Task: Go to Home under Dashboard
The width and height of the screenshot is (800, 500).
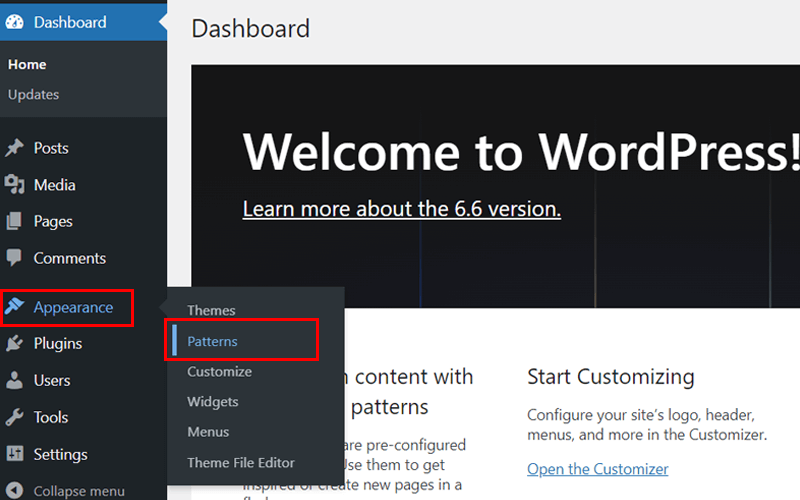Action: coord(27,64)
